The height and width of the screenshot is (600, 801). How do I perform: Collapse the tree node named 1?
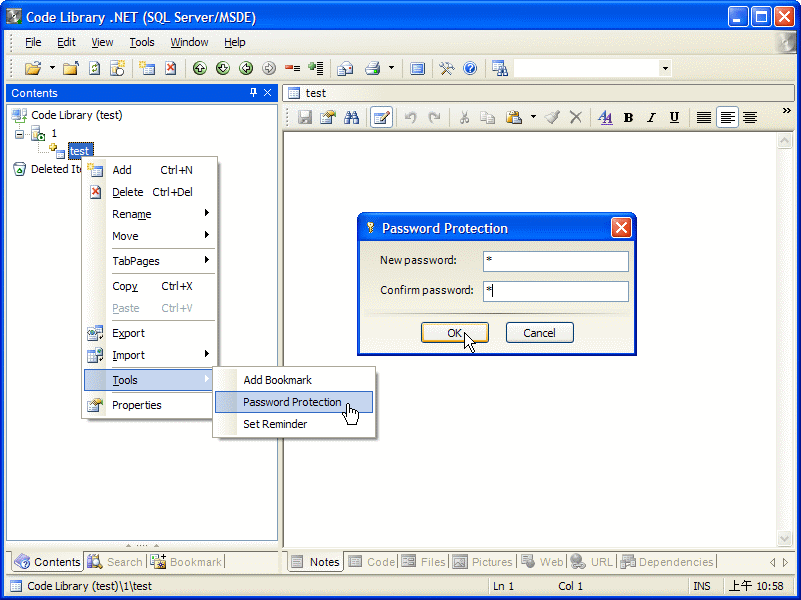19,134
